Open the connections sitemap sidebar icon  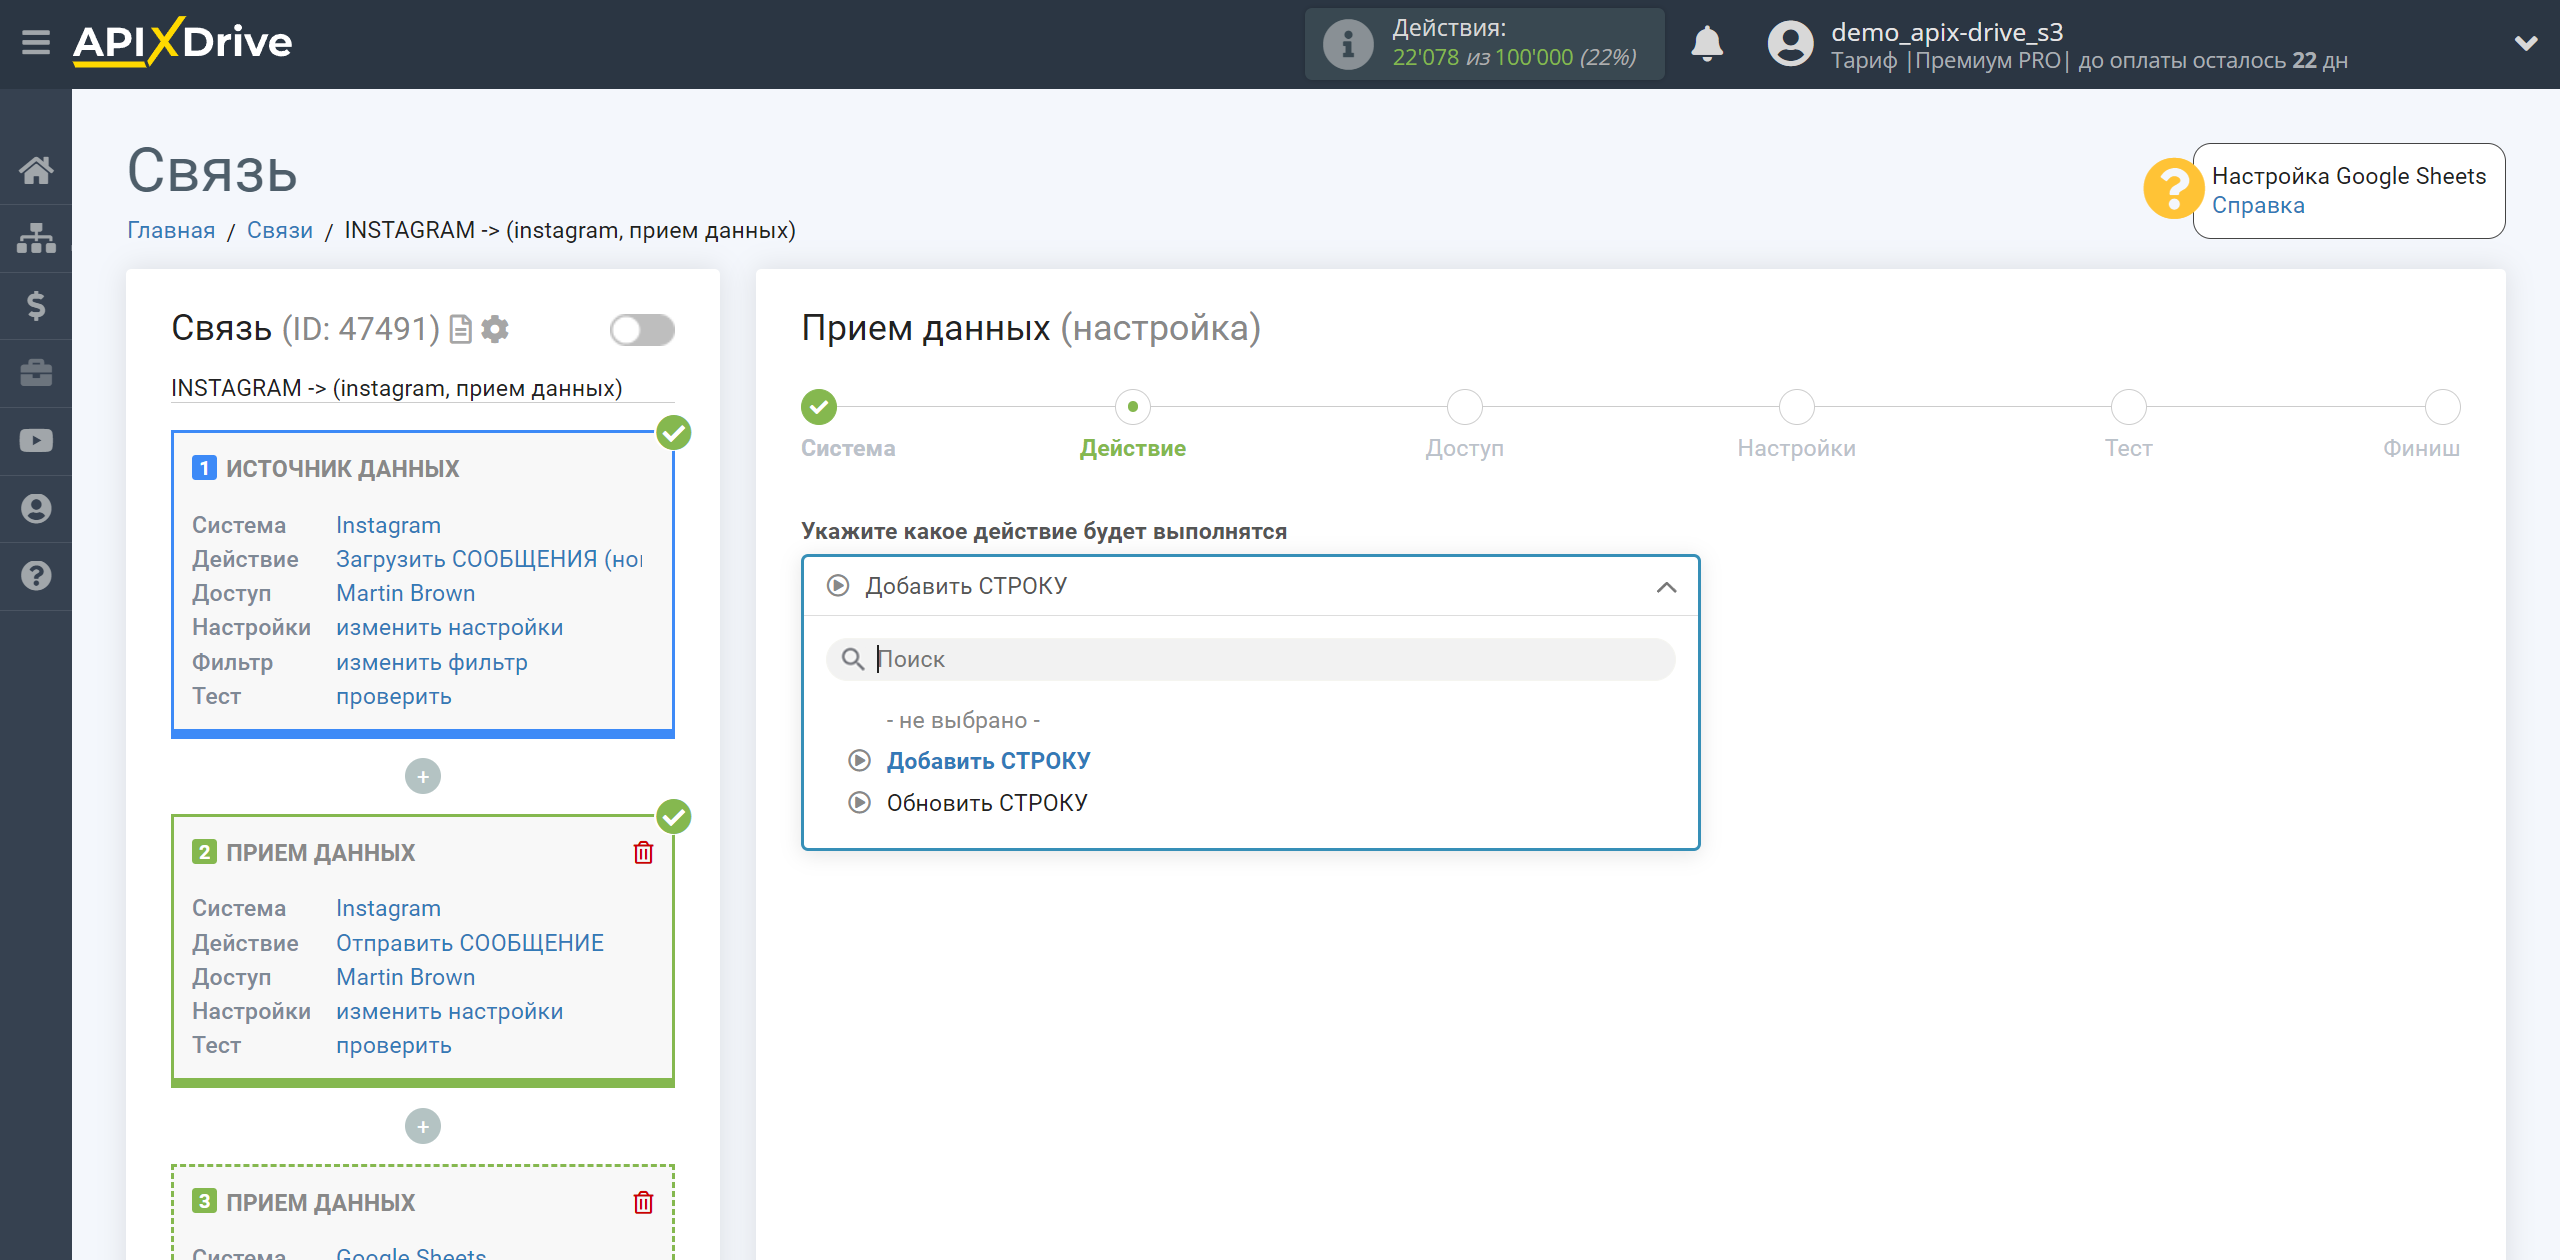(36, 238)
